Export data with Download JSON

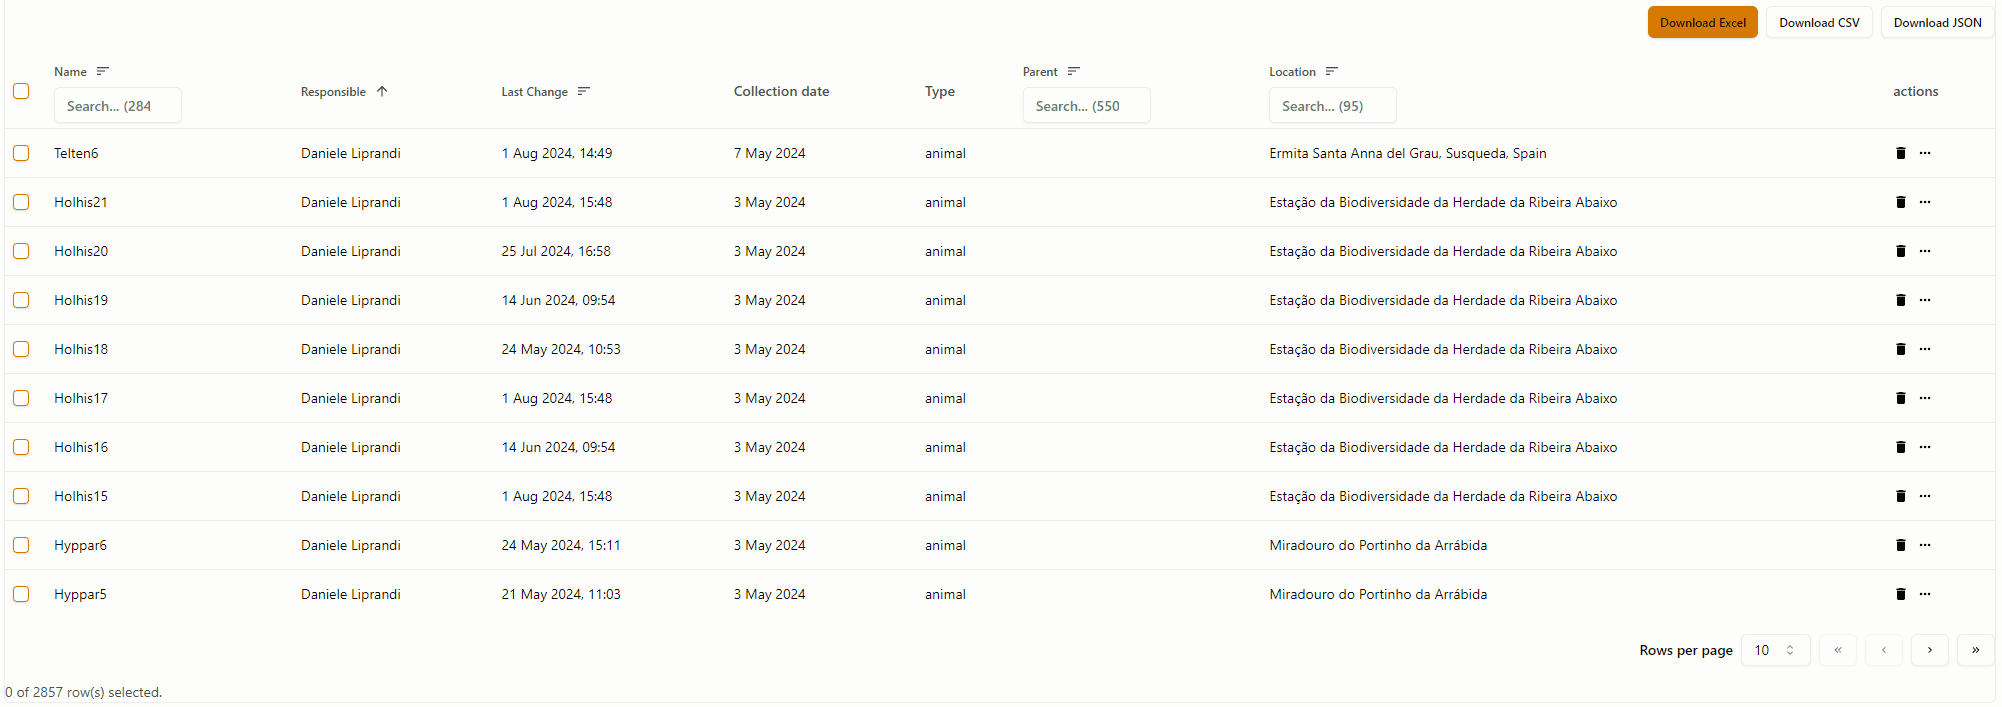click(x=1937, y=22)
